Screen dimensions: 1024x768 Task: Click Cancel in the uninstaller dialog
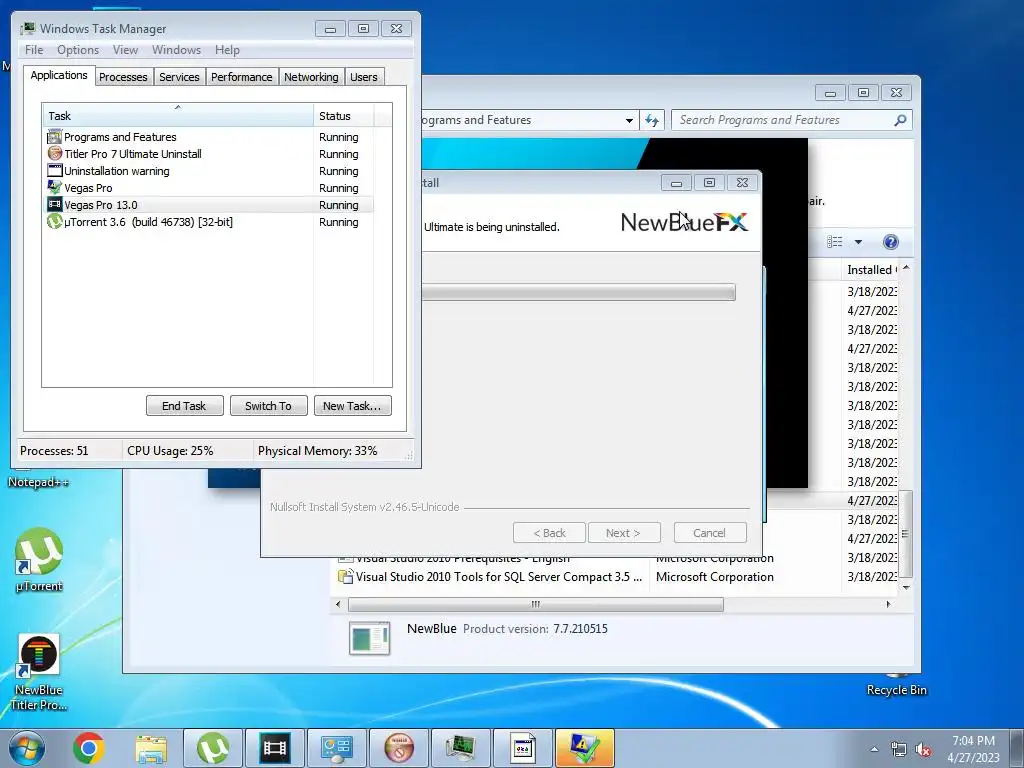pyautogui.click(x=709, y=533)
